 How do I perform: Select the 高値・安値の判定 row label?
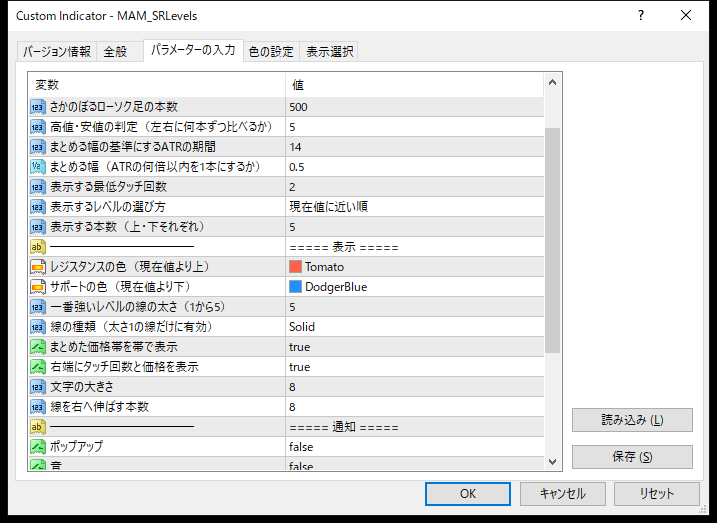pyautogui.click(x=161, y=127)
